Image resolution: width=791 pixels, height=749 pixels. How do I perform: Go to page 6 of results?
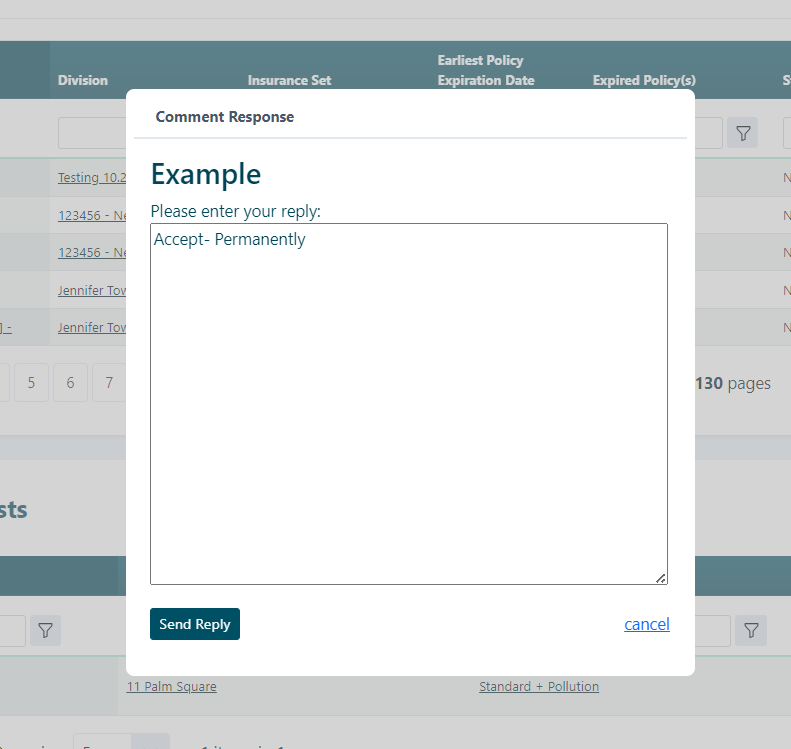click(x=70, y=383)
